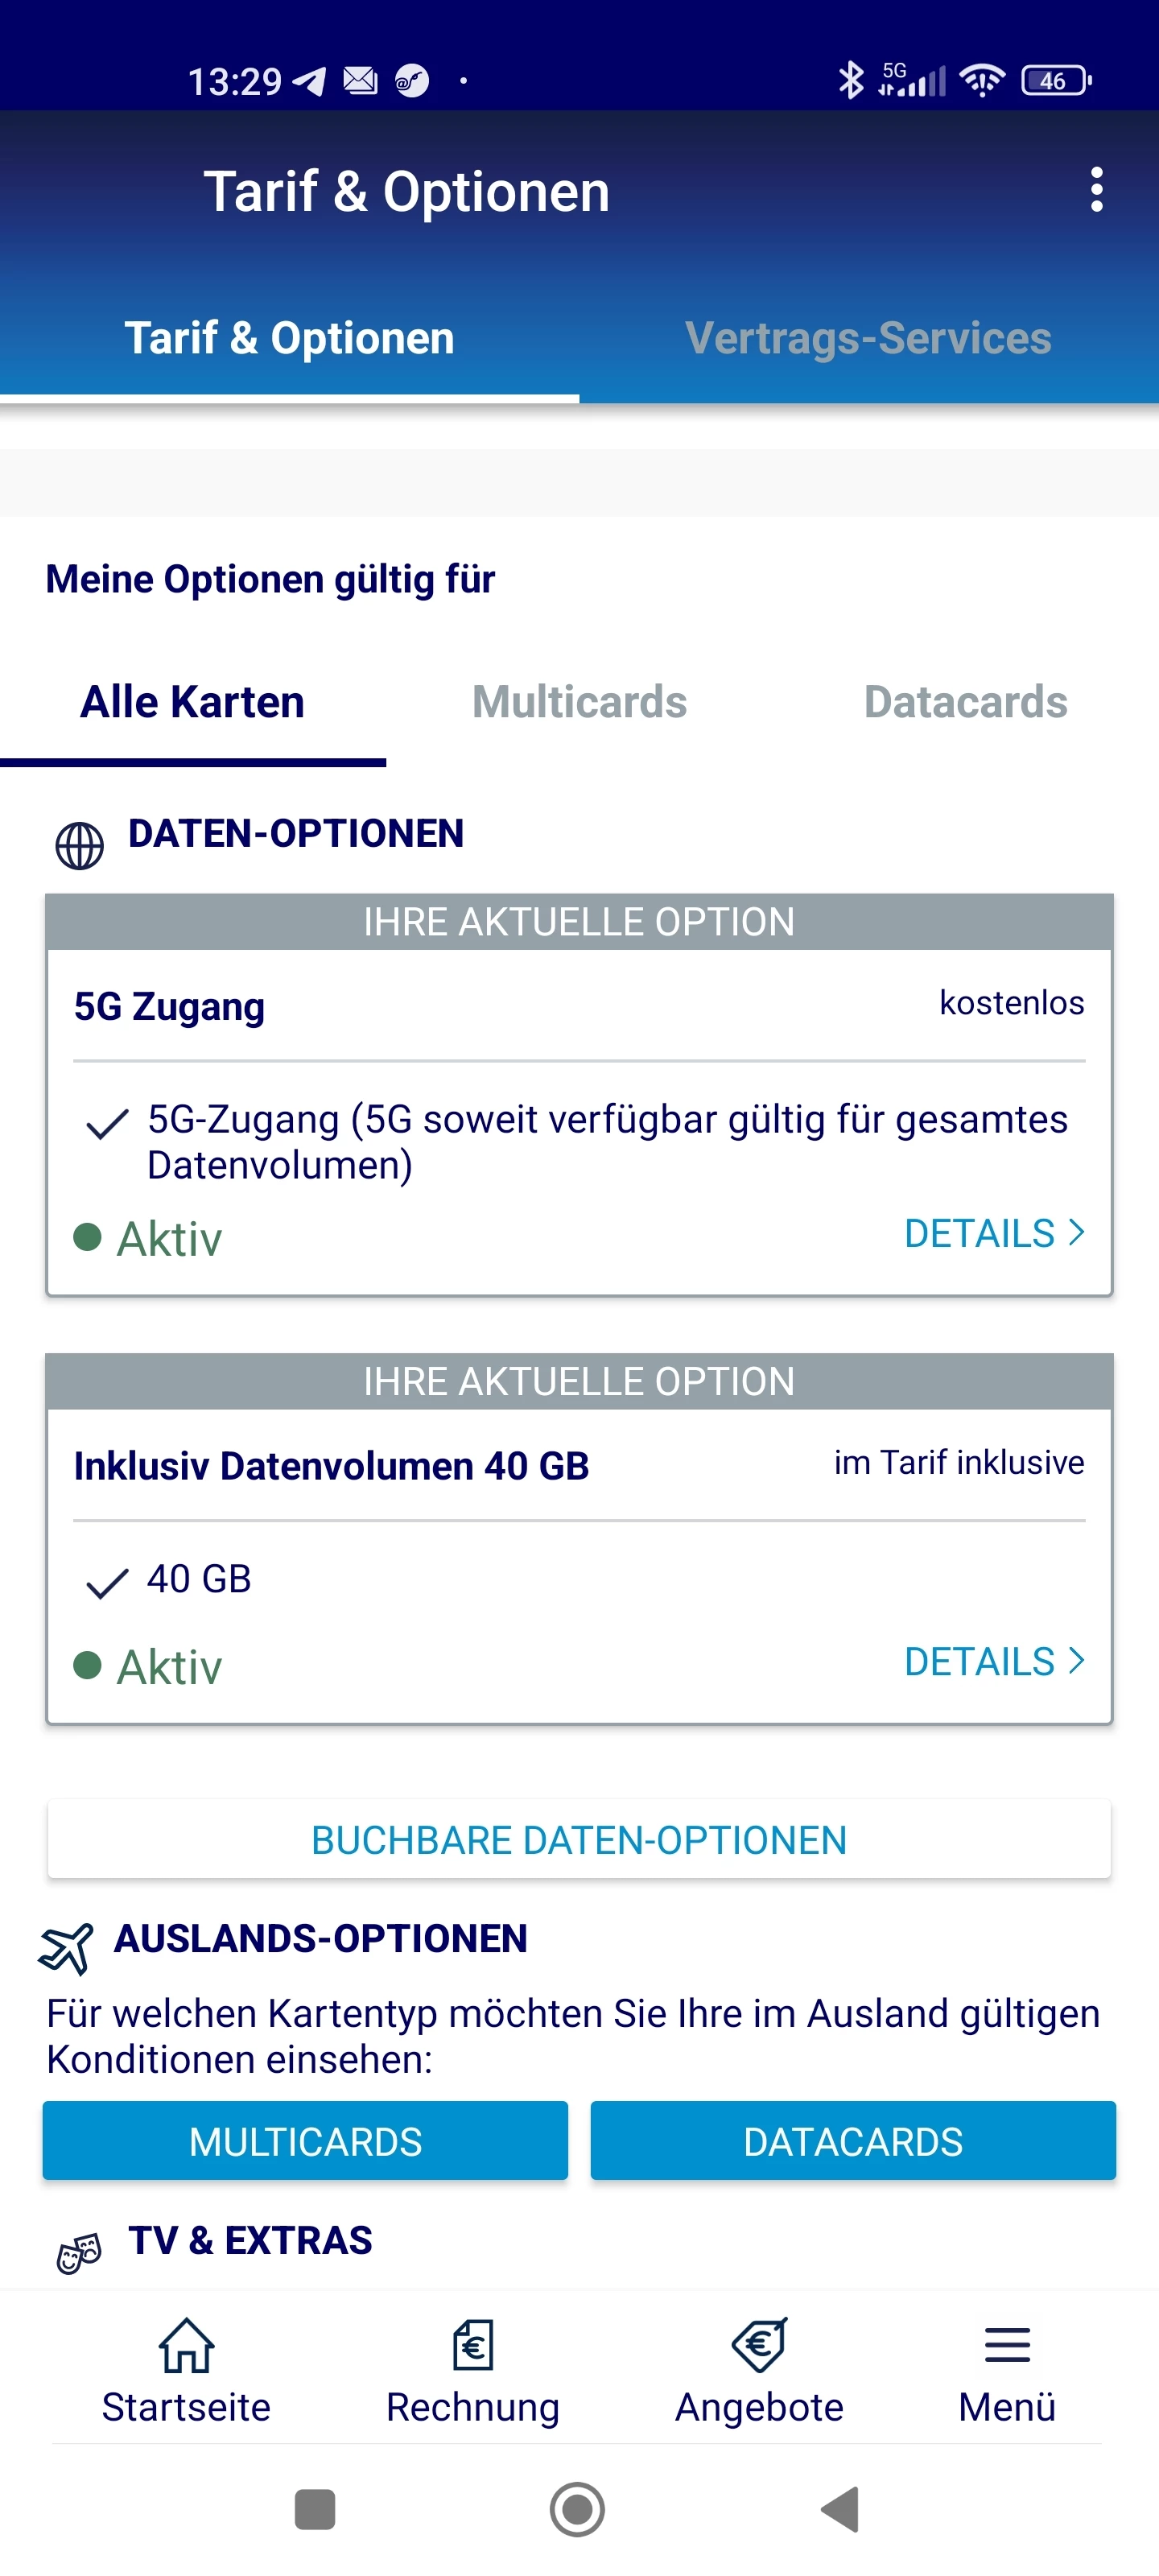
Task: Open the three-dot overflow menu
Action: tap(1096, 189)
